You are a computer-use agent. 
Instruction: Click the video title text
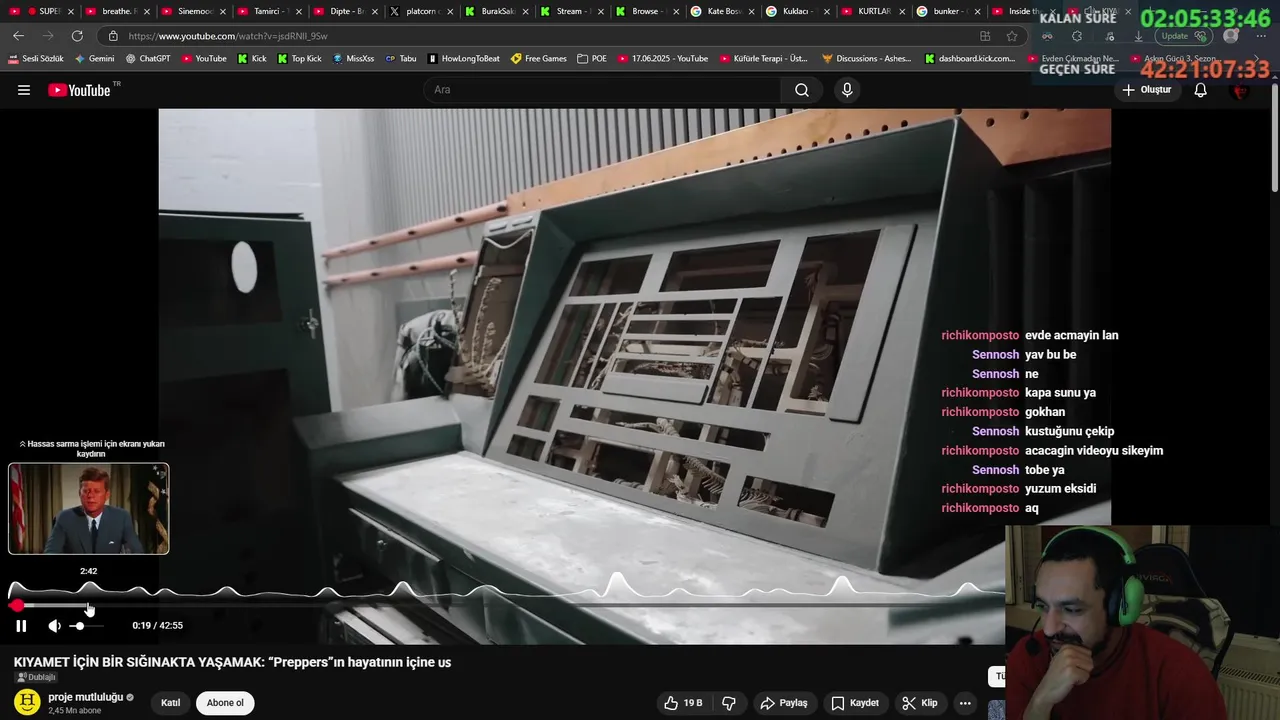coord(232,662)
